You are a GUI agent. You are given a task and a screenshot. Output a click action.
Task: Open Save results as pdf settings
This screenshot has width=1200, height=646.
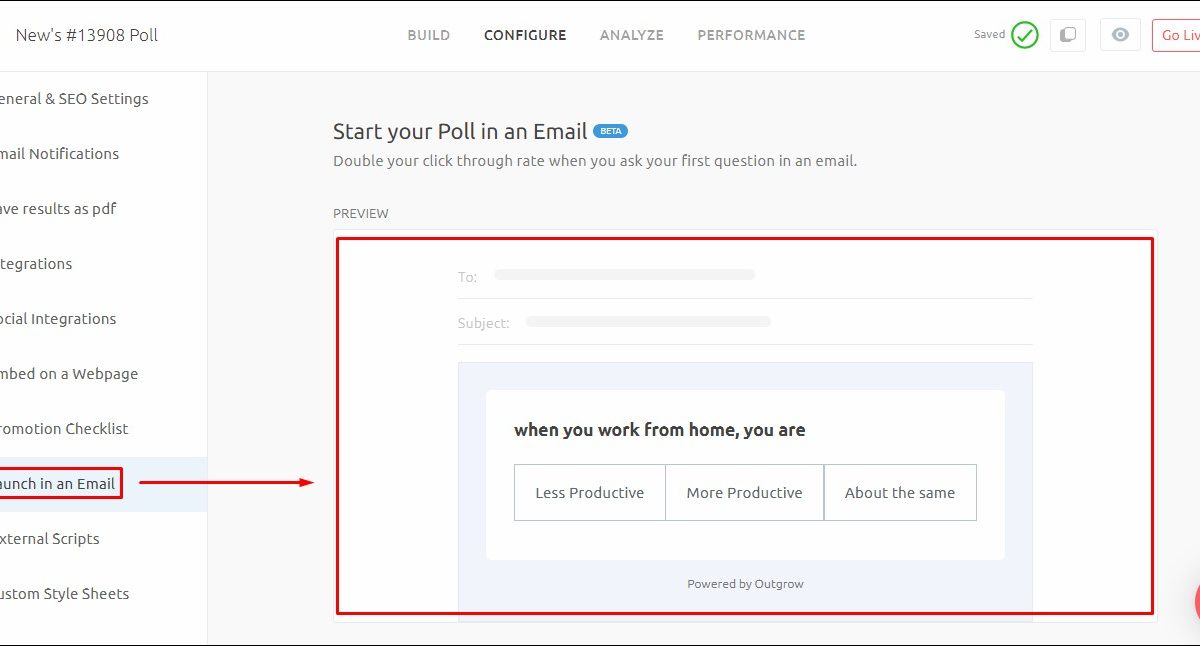[58, 209]
